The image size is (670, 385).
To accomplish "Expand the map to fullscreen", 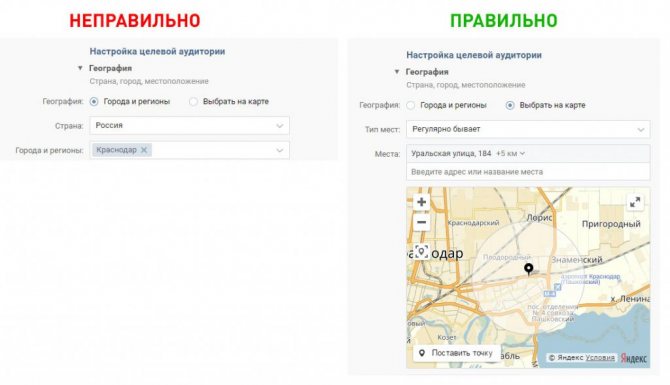I will tap(635, 202).
